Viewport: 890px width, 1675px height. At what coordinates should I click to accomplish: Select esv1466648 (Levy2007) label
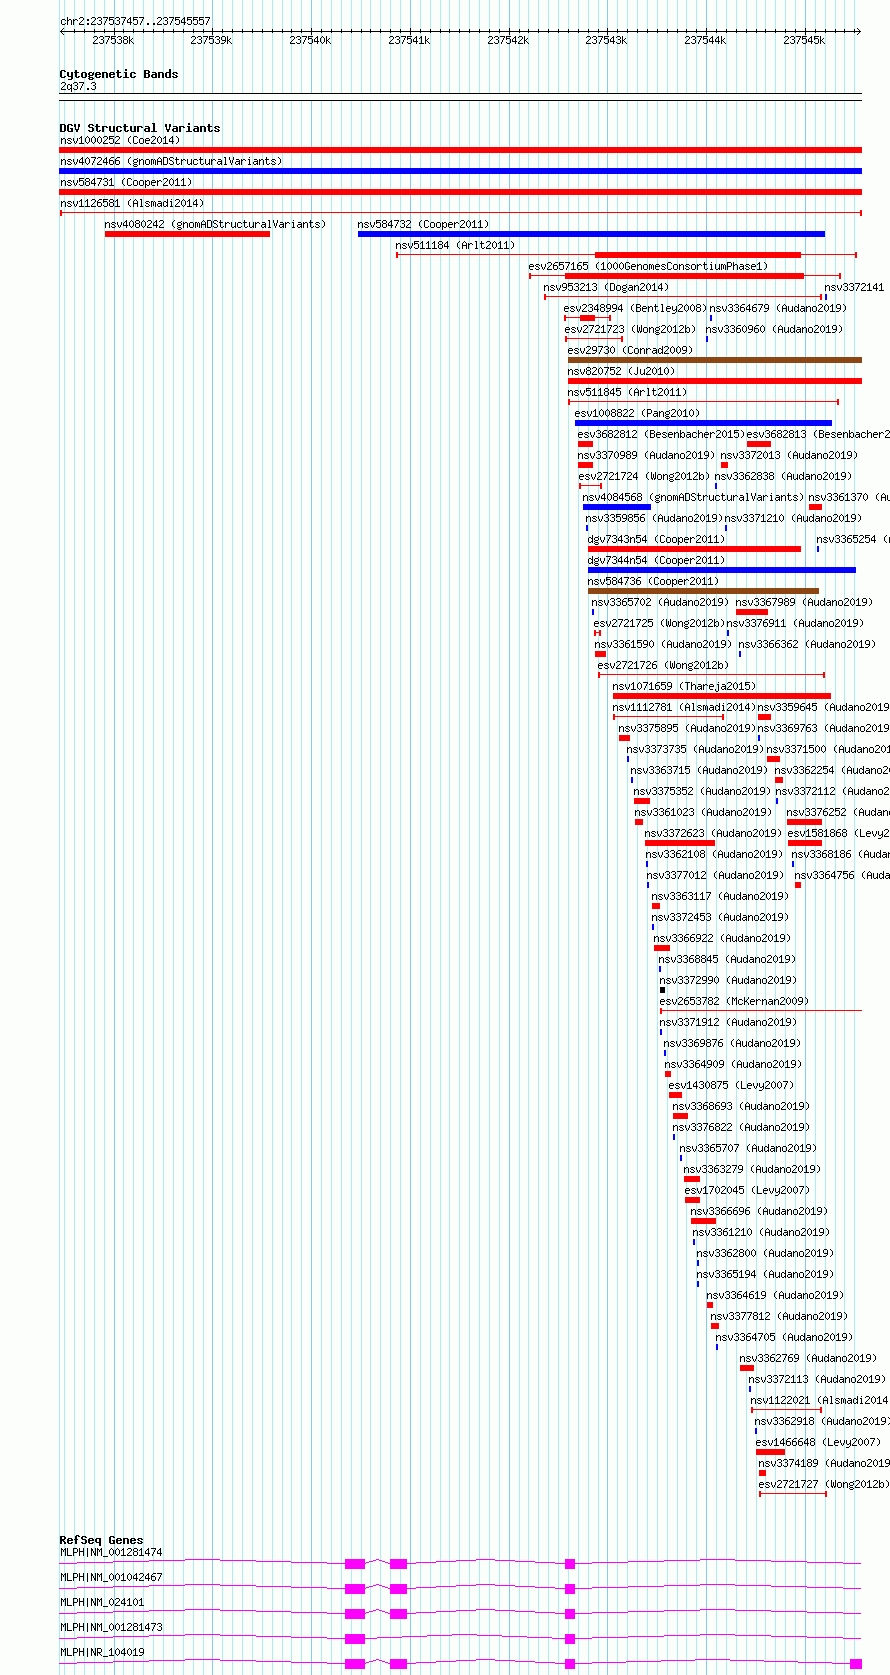tap(818, 1442)
